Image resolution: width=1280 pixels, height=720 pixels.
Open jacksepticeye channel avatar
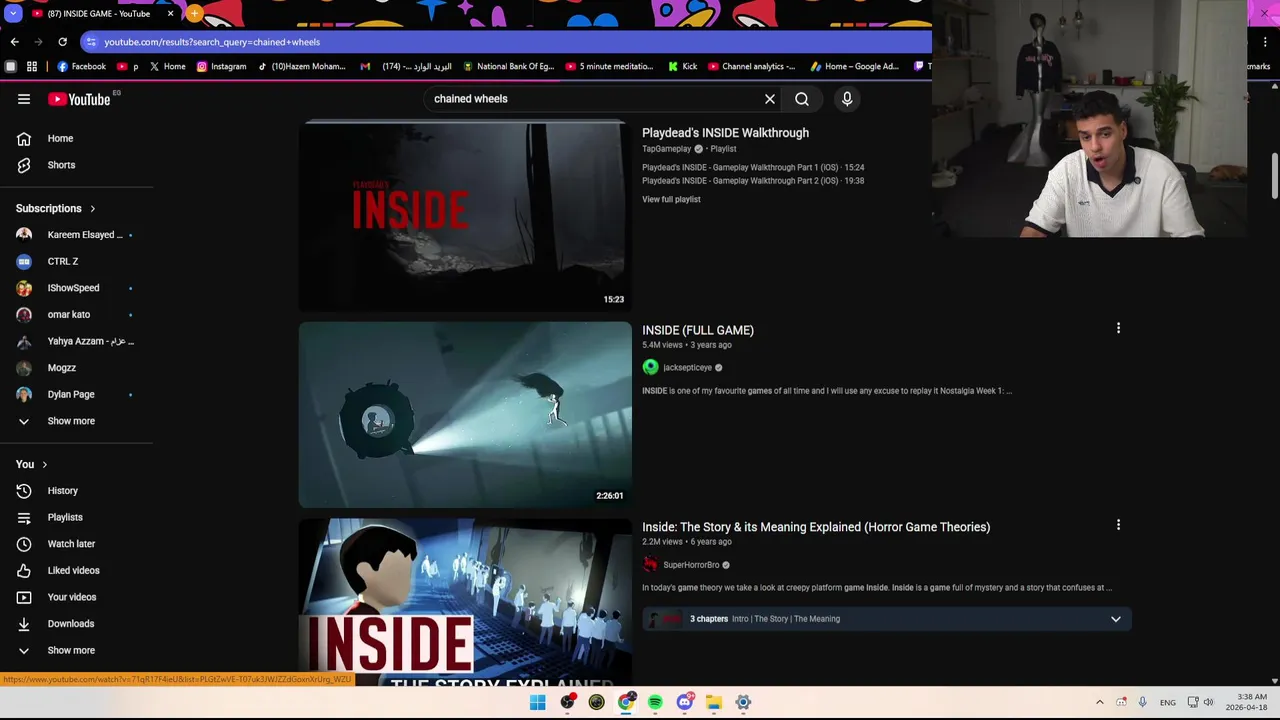pyautogui.click(x=651, y=367)
